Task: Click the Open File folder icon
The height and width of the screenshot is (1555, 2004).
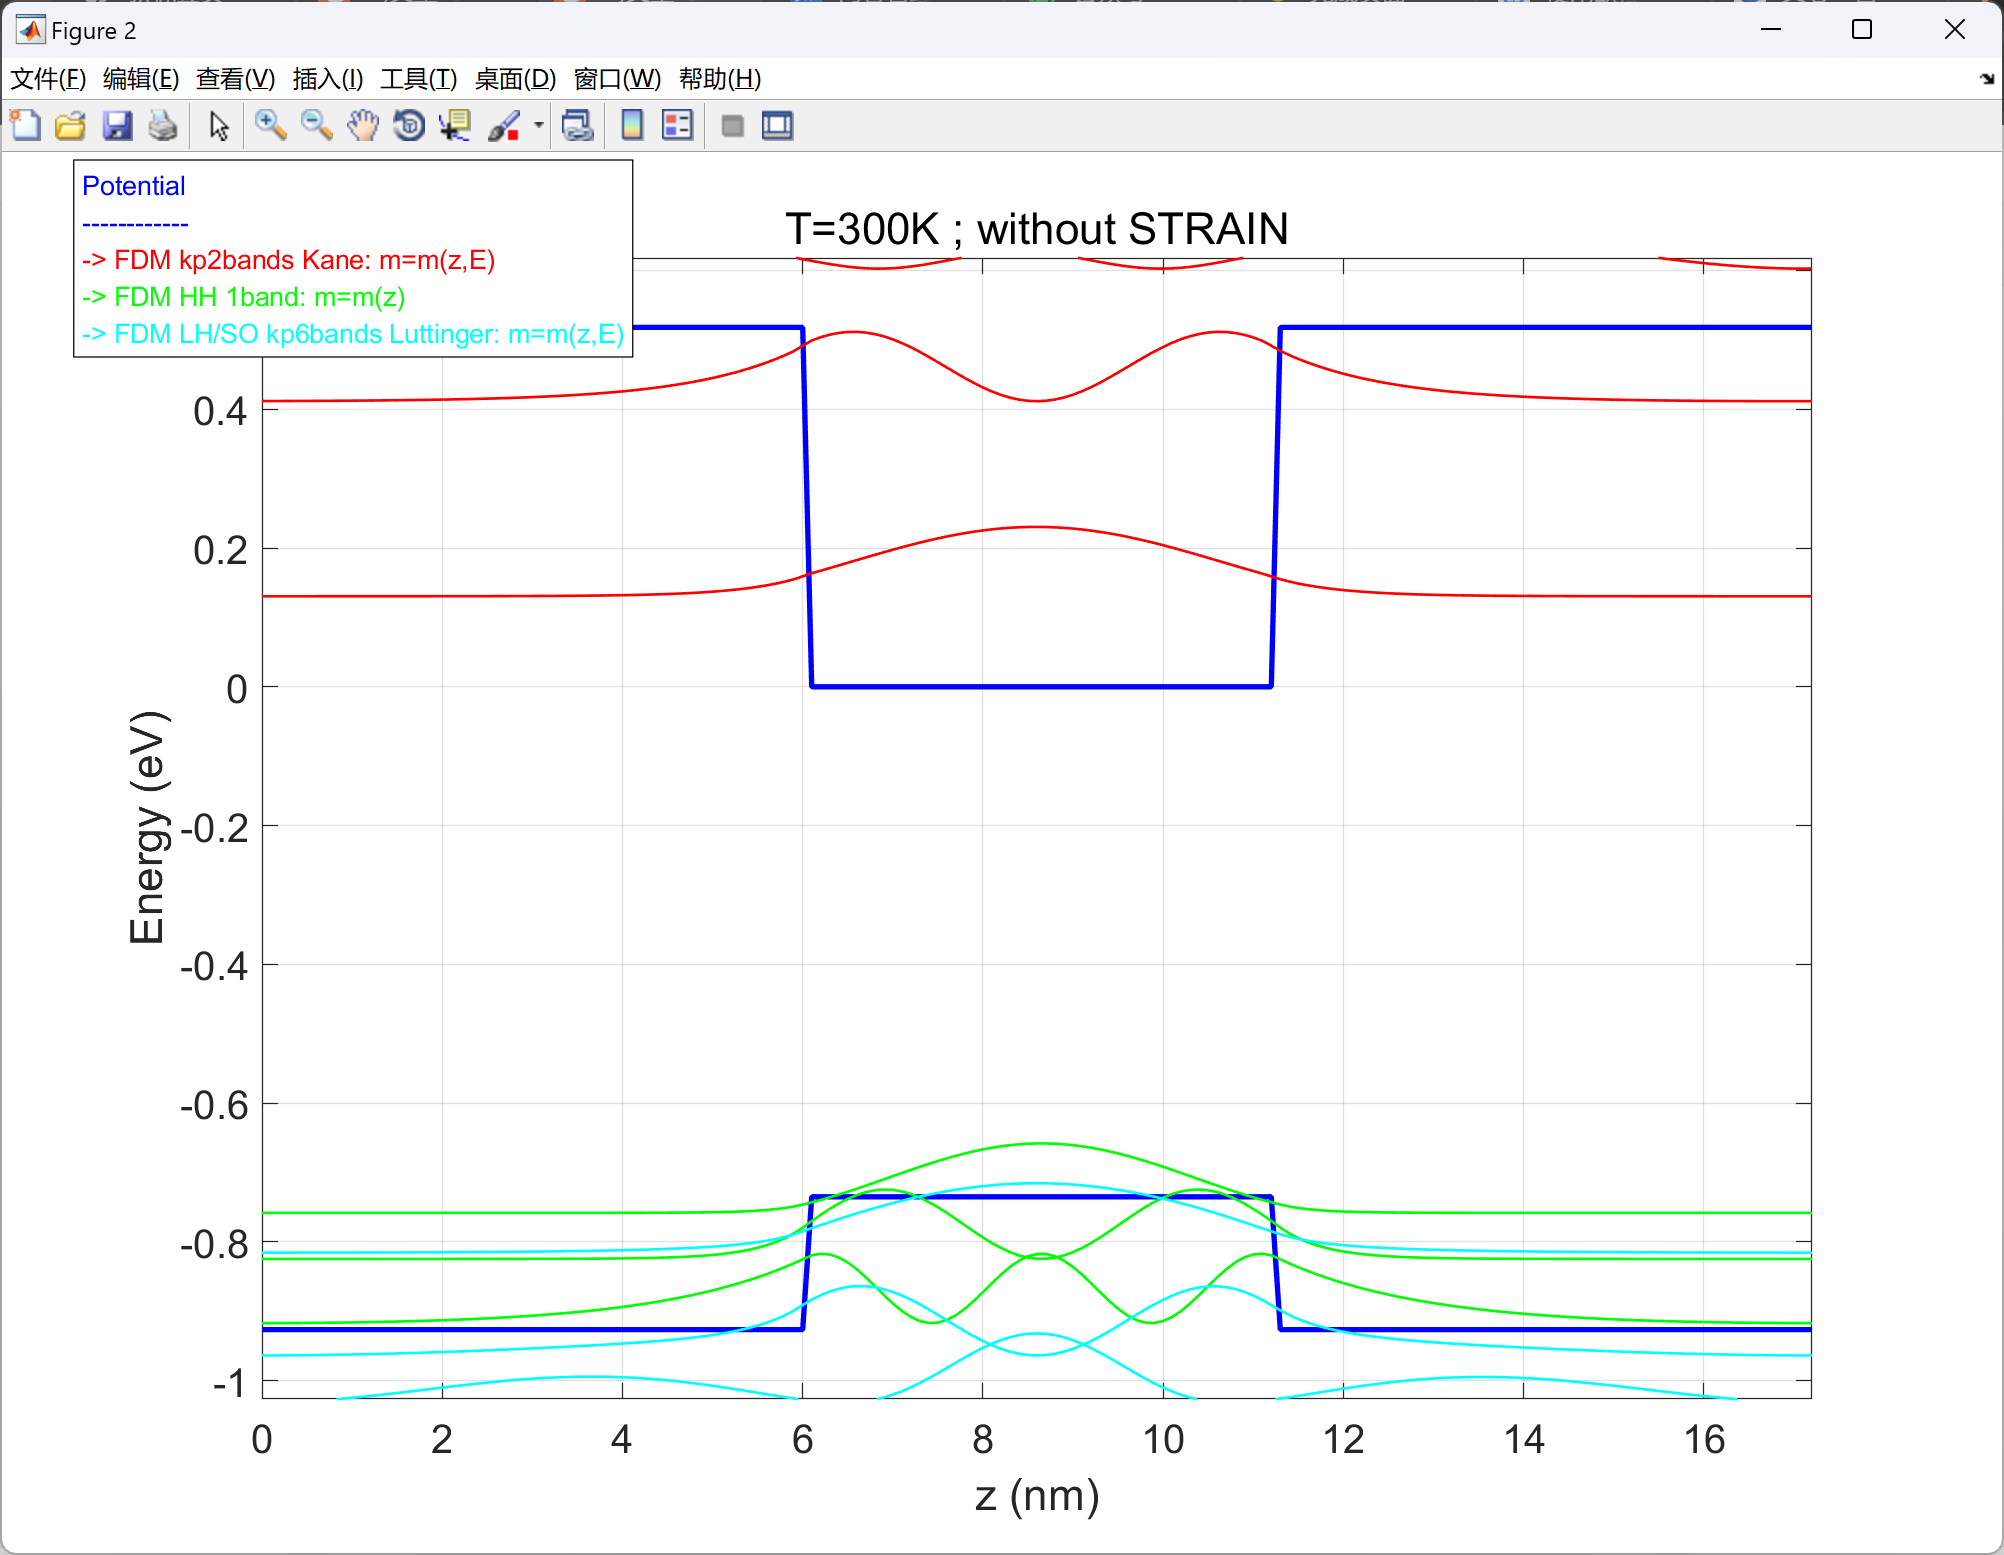Action: click(x=70, y=126)
